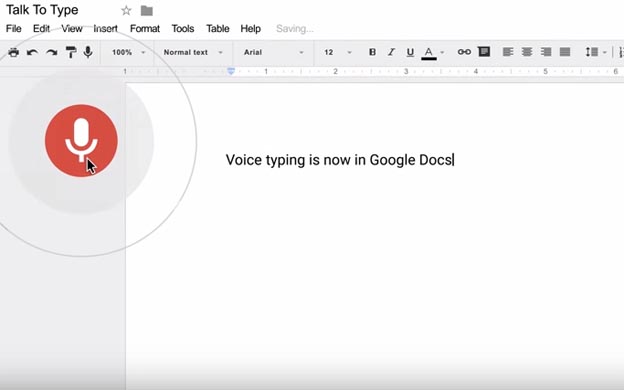Click the small microphone toolbar icon

point(88,52)
